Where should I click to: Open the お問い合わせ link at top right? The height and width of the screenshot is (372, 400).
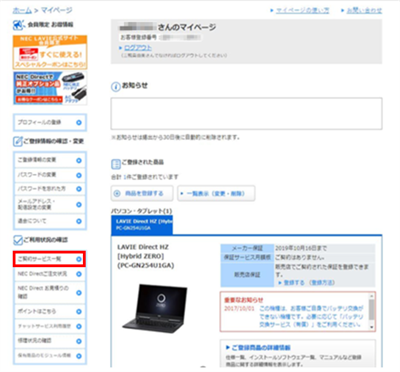[364, 10]
